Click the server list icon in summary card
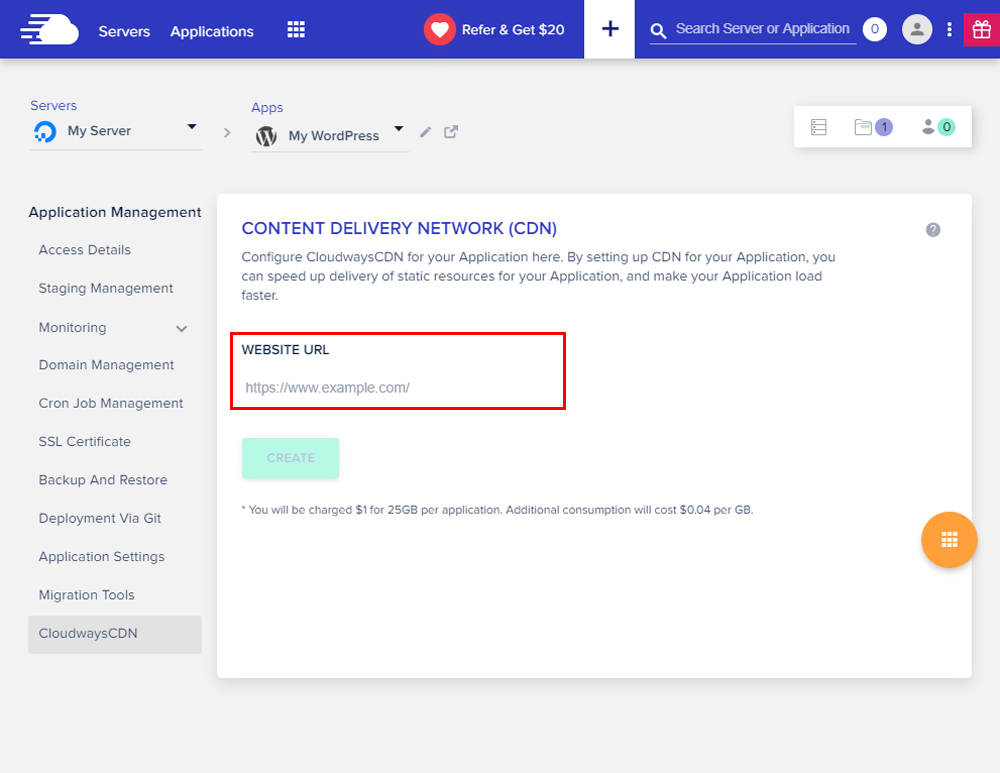This screenshot has width=1000, height=773. coord(818,127)
